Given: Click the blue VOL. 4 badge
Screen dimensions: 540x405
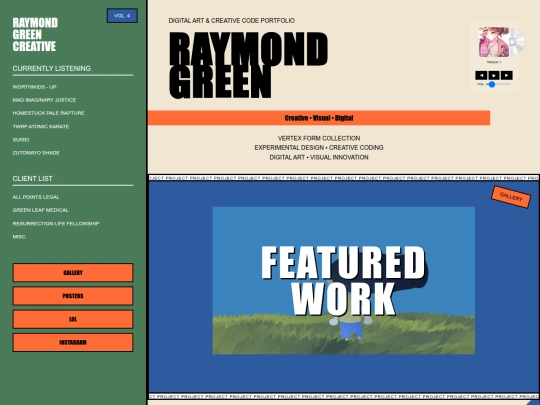Looking at the screenshot, I should pos(122,16).
